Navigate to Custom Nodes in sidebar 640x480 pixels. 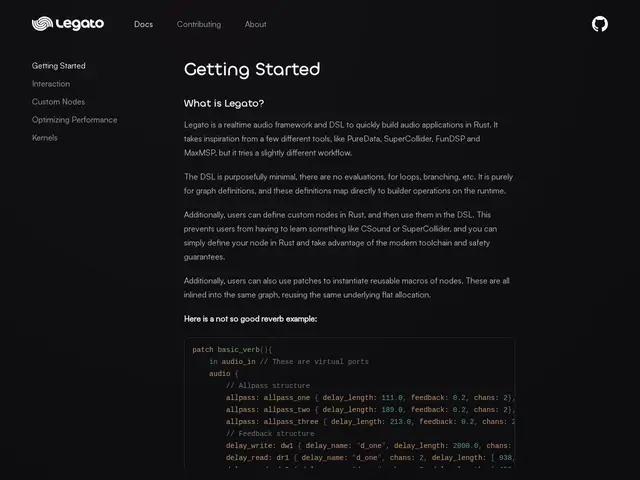click(58, 102)
